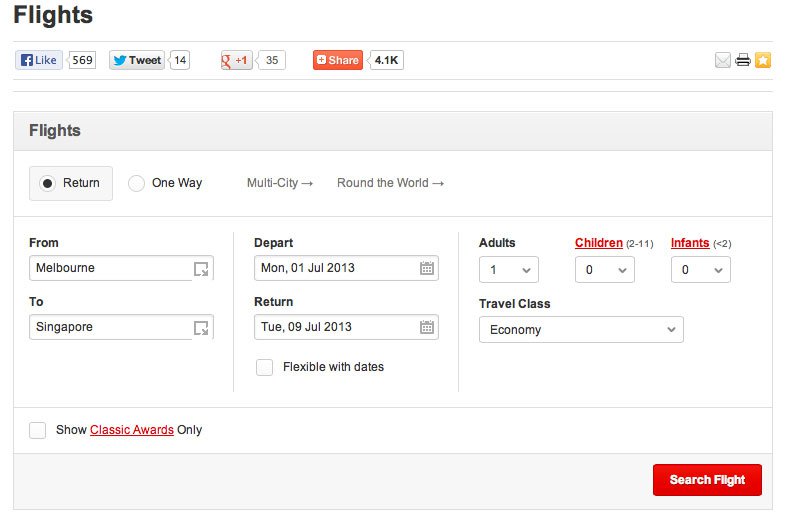This screenshot has height=520, width=785.
Task: Click the email icon at top right
Action: 723,60
